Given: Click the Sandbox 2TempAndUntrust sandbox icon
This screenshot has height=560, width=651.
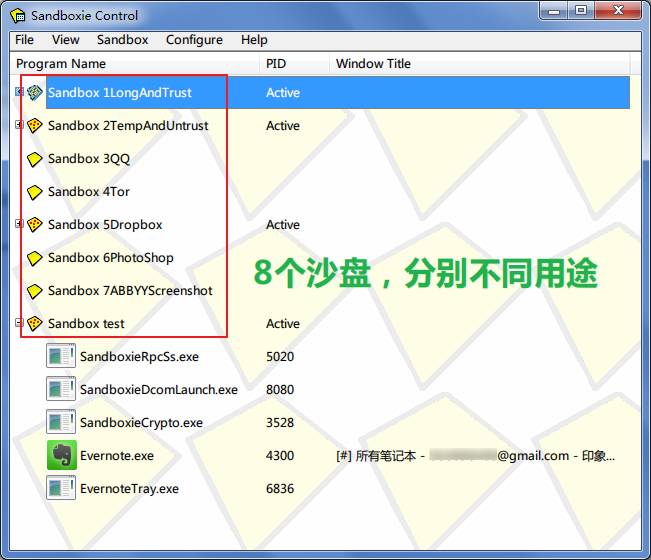Looking at the screenshot, I should (35, 125).
